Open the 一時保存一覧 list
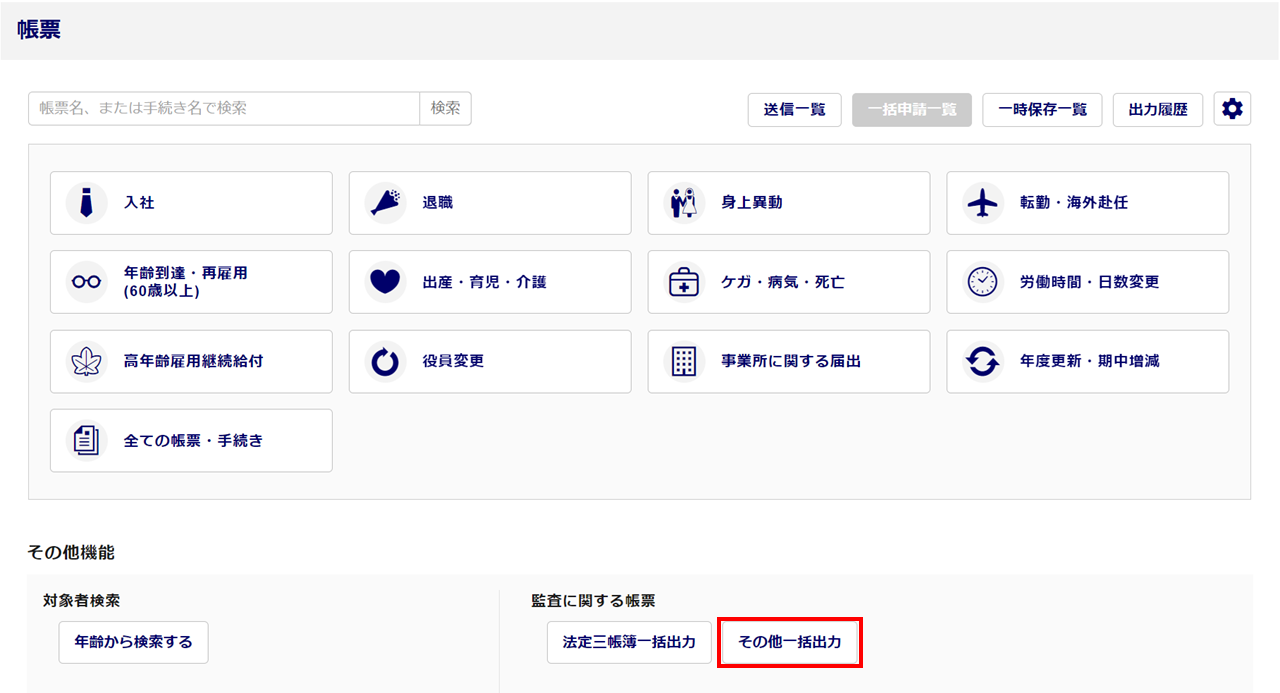The image size is (1280, 693). 1042,110
